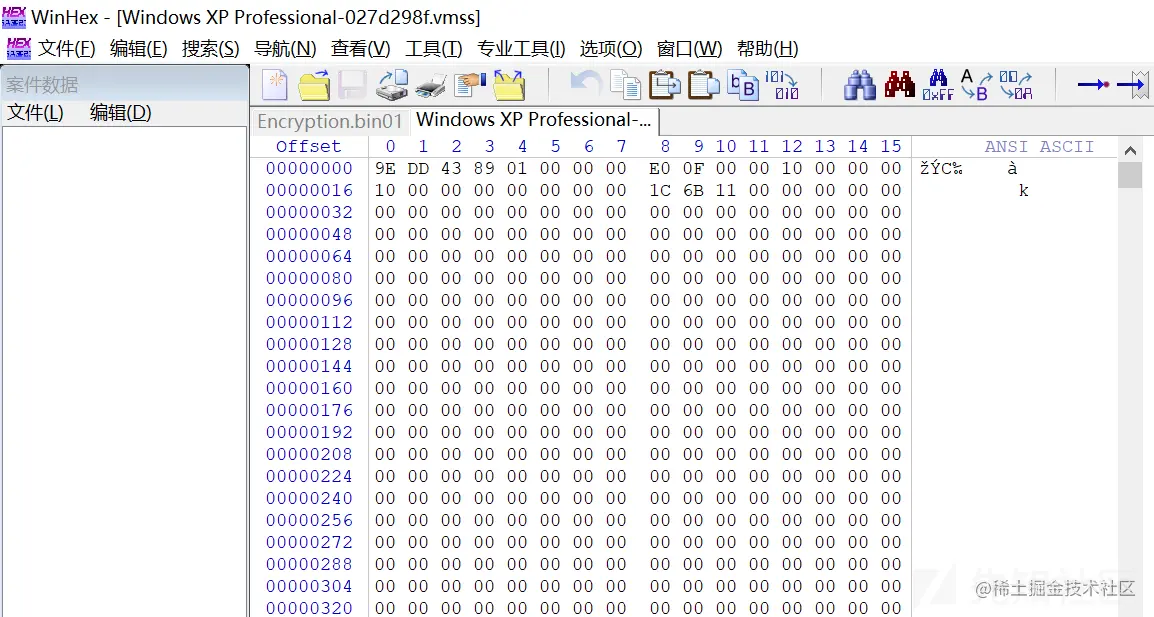Viewport: 1154px width, 617px height.
Task: Open 文件(L) in the case data panel
Action: click(35, 113)
